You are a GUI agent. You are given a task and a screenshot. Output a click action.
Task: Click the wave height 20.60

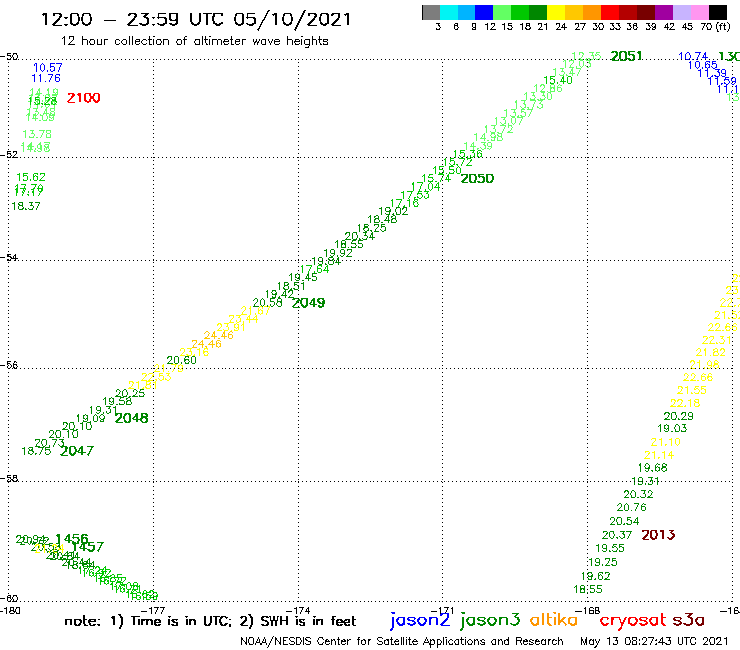[181, 360]
